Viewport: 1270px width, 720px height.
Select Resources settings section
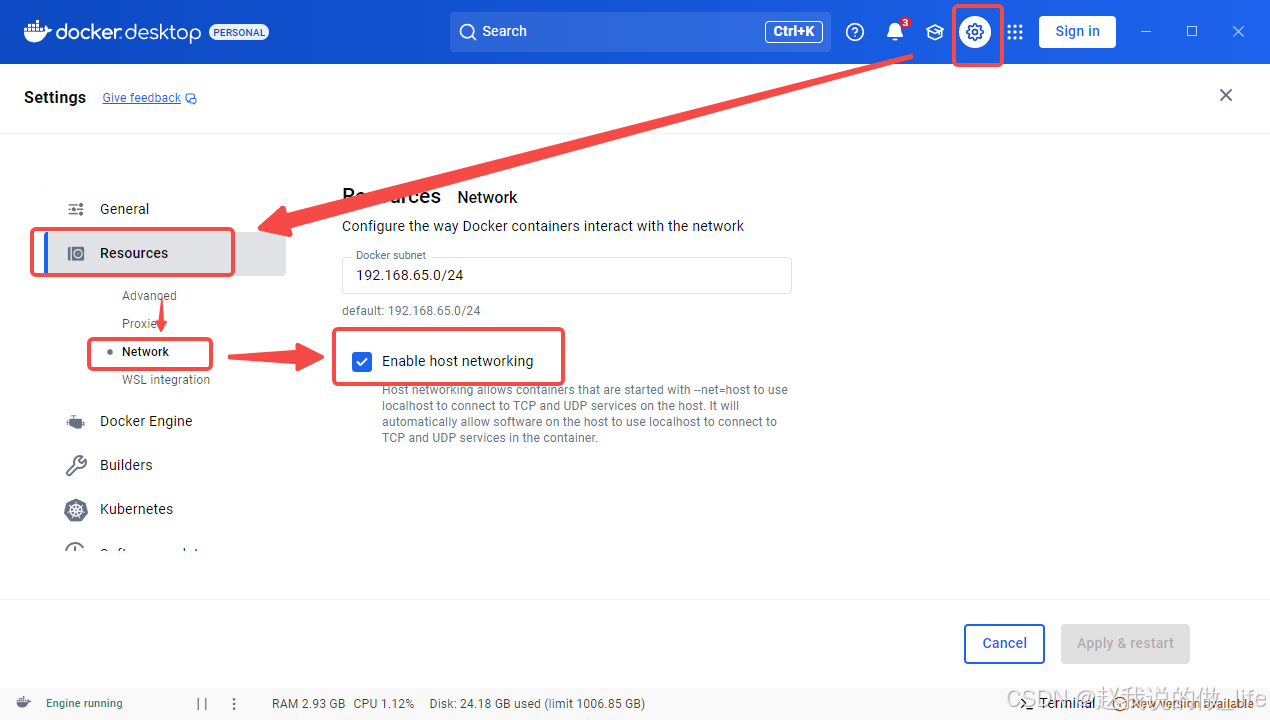tap(165, 253)
